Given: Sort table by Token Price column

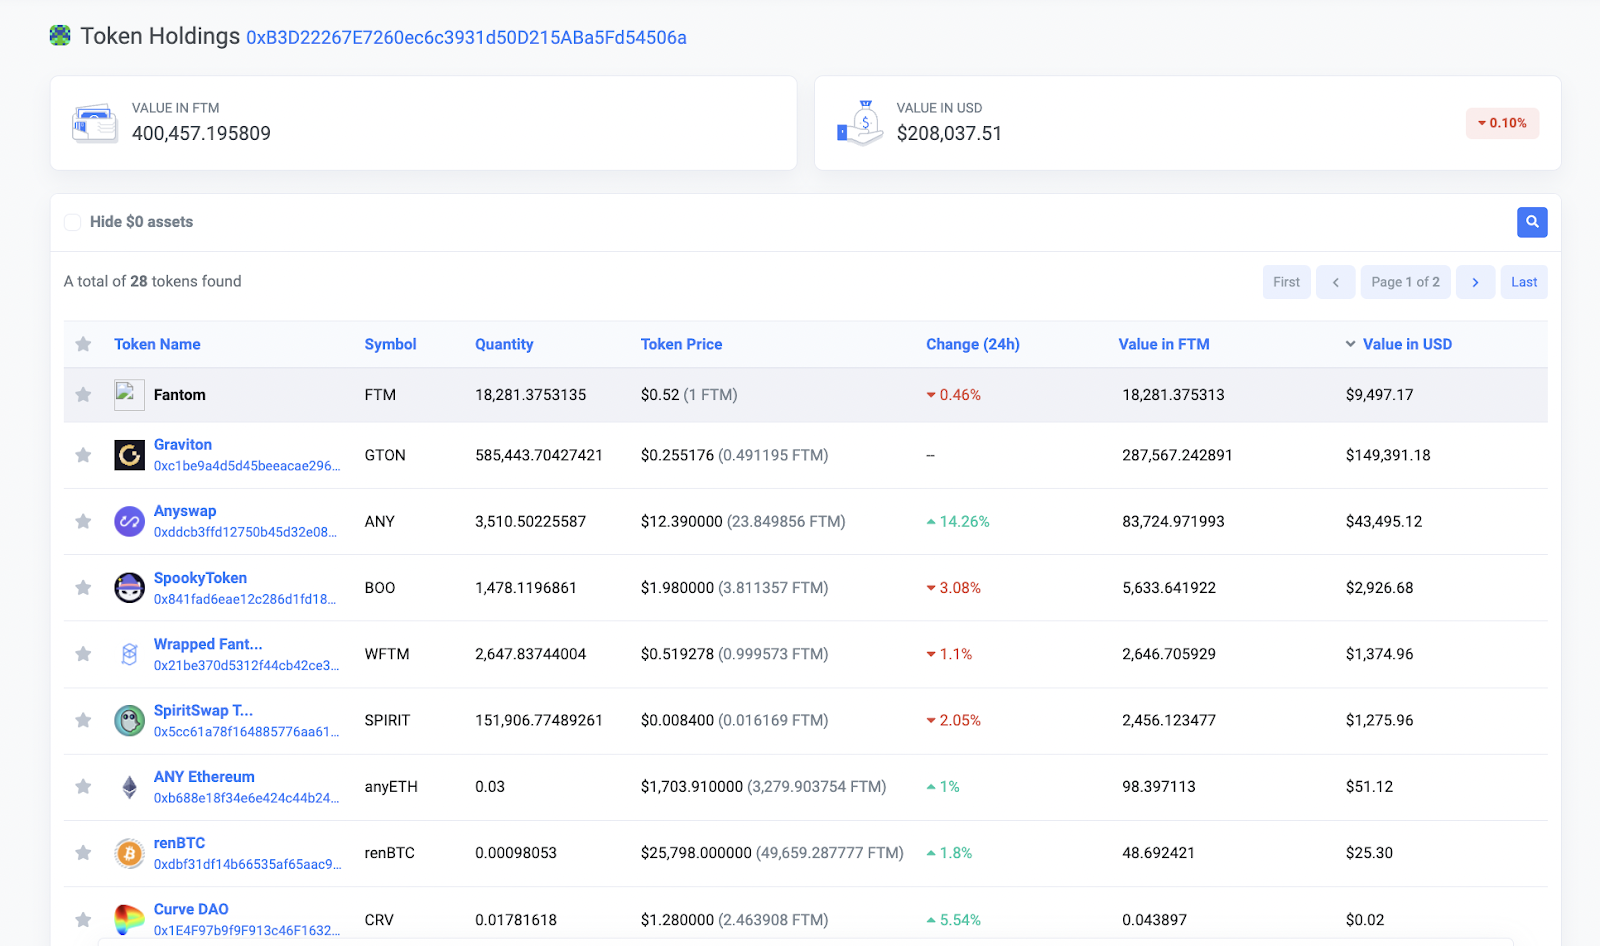Looking at the screenshot, I should point(681,344).
